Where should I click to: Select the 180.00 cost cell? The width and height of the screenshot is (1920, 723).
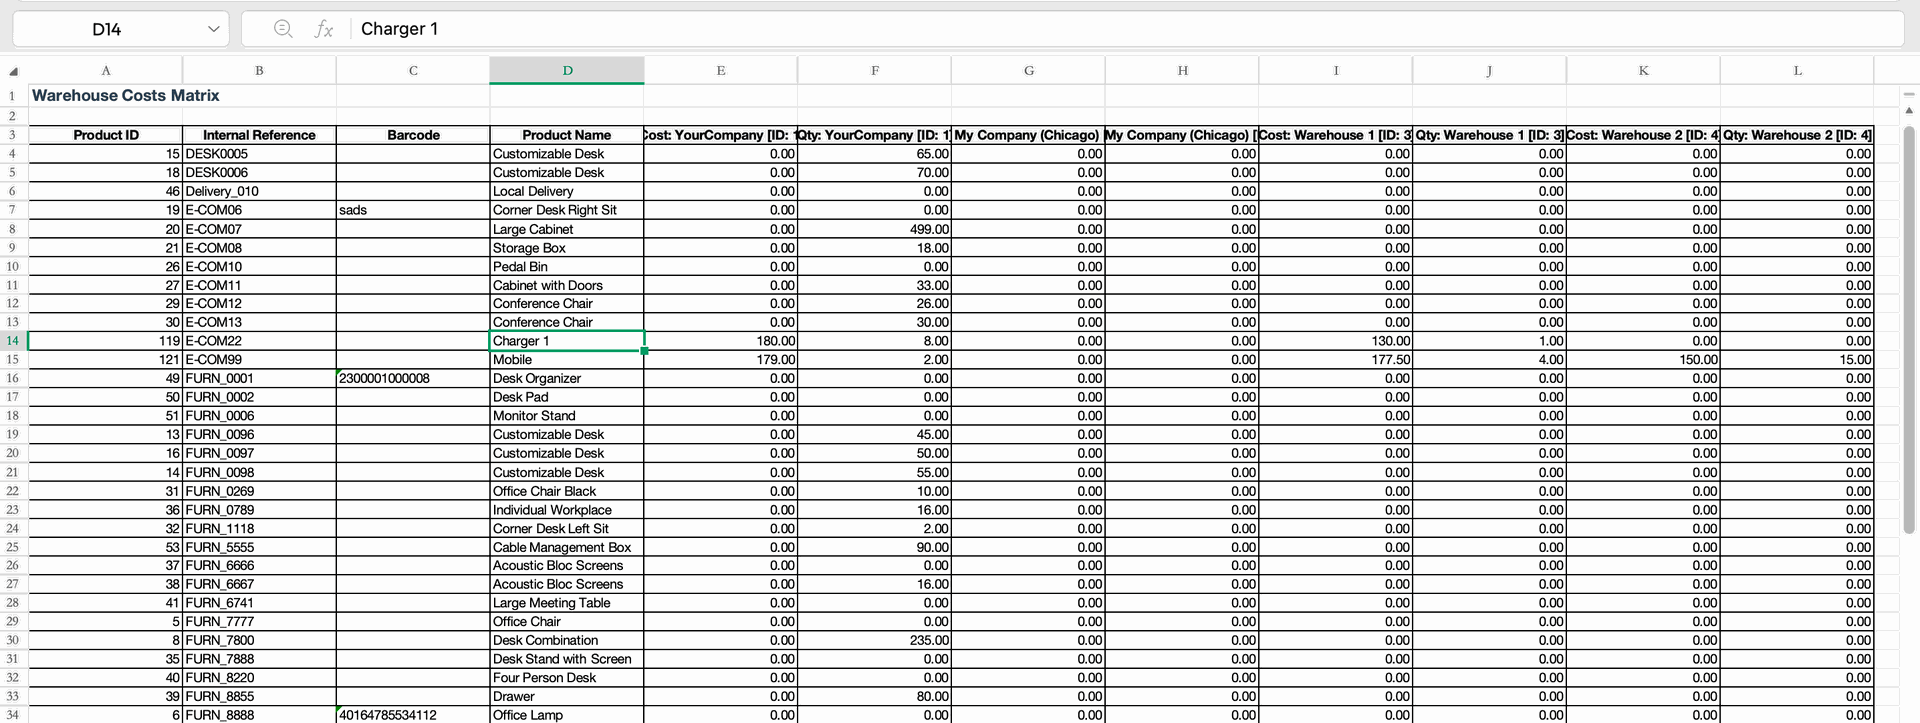tap(721, 341)
